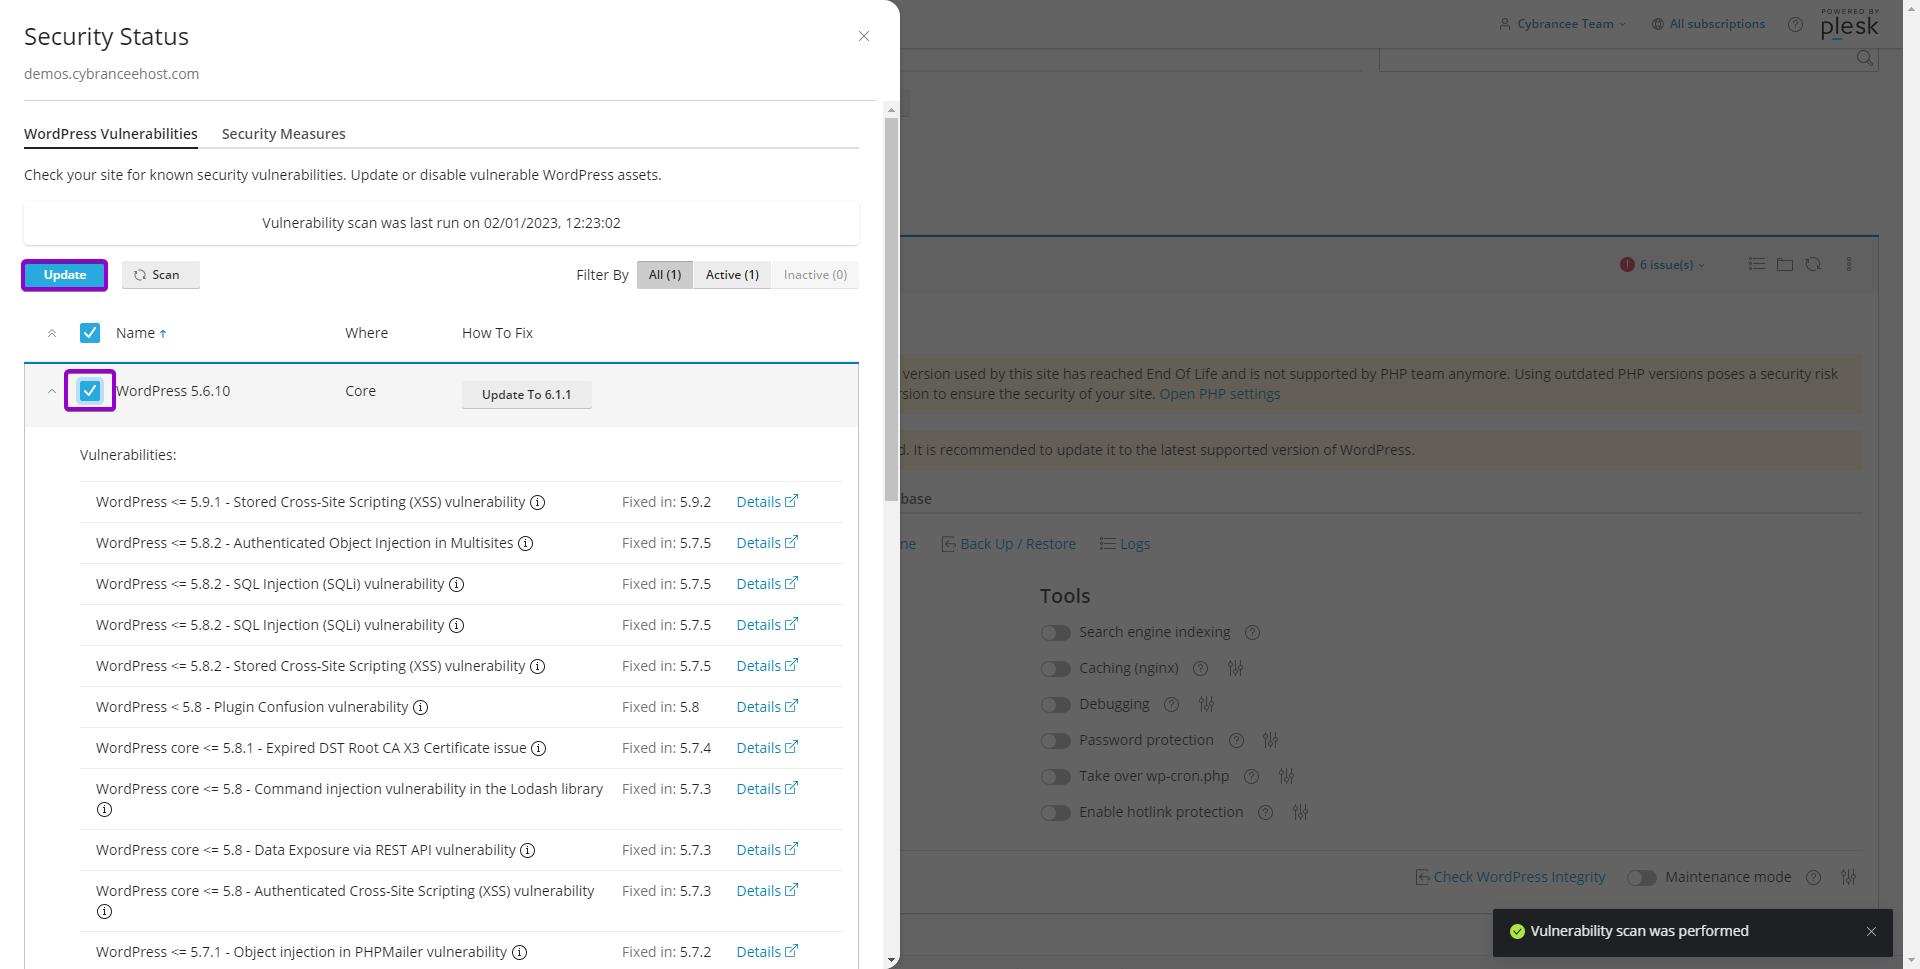
Task: Click the folder icon in site toolbar
Action: pyautogui.click(x=1784, y=265)
